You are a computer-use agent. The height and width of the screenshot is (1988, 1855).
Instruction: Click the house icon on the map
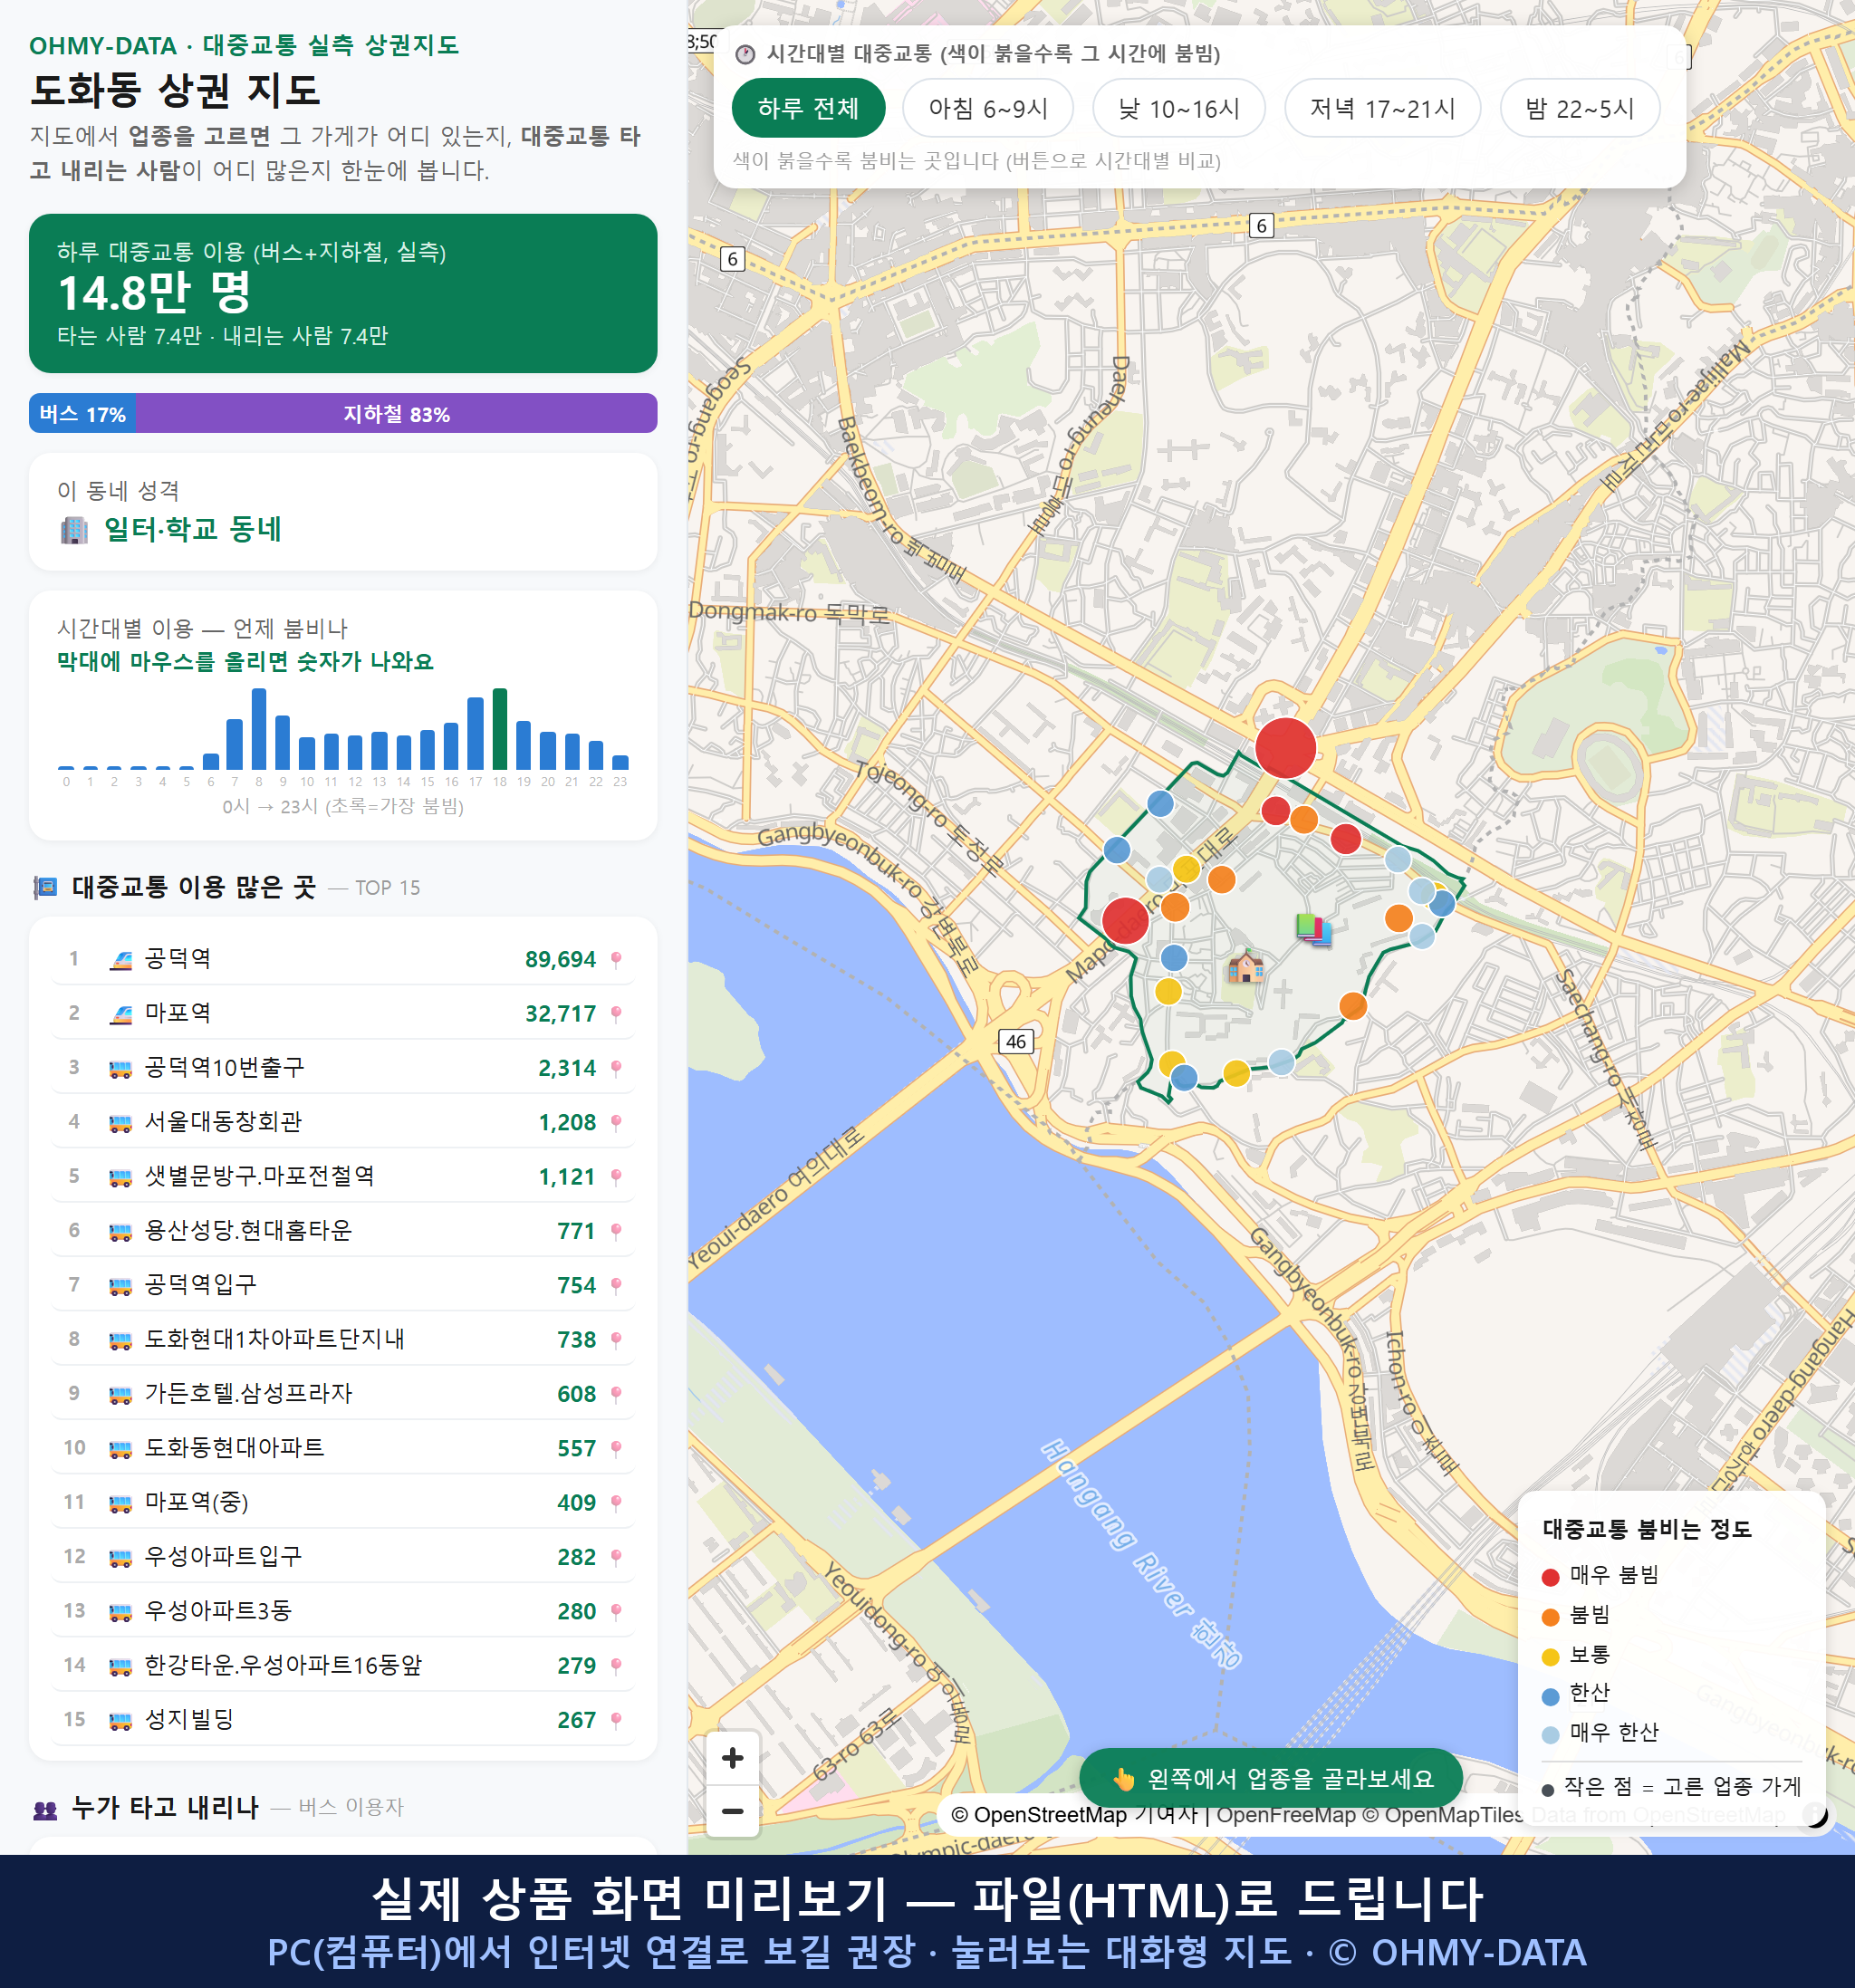[x=1245, y=966]
